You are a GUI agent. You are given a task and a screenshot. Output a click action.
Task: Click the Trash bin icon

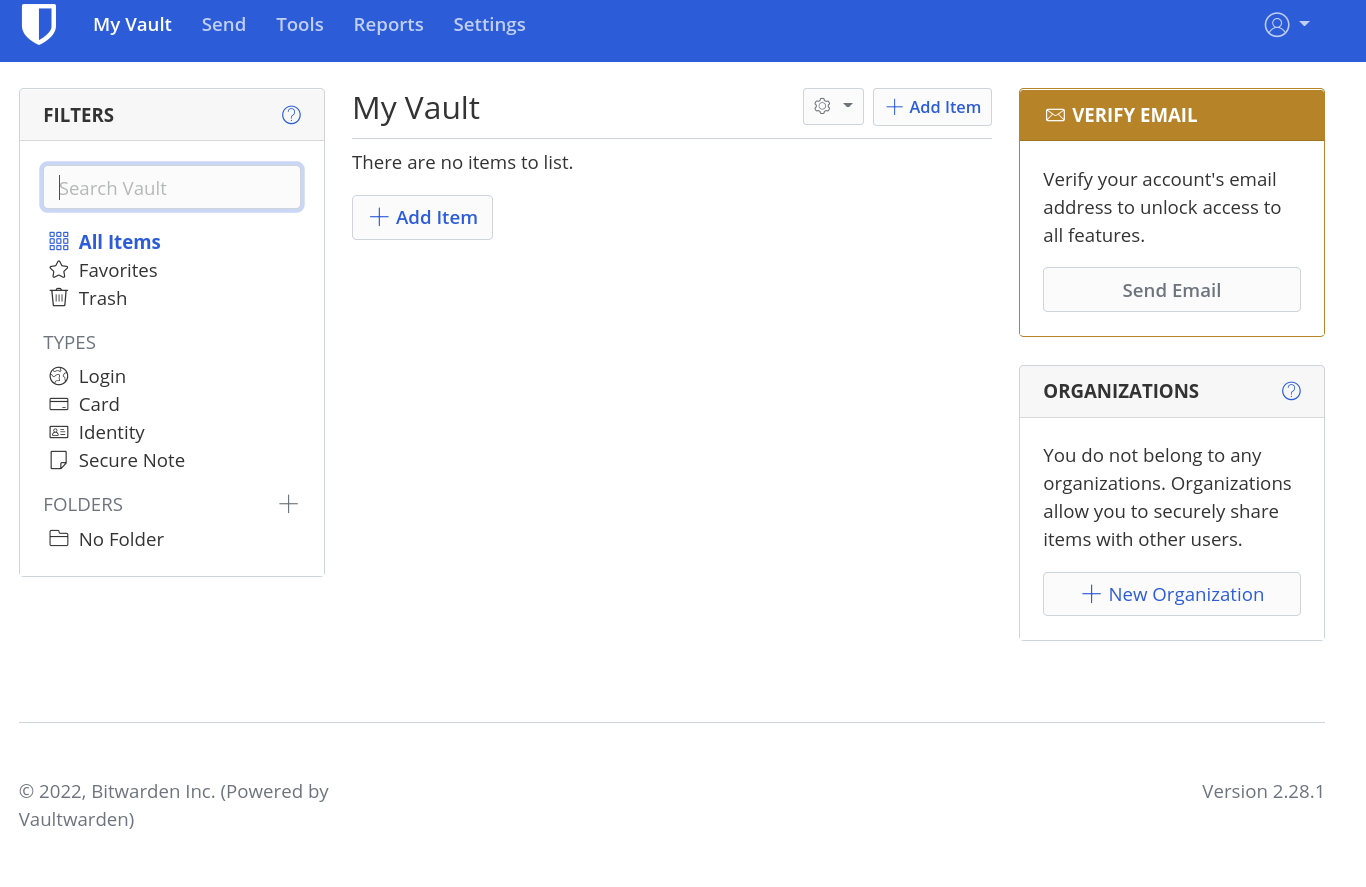pos(59,298)
